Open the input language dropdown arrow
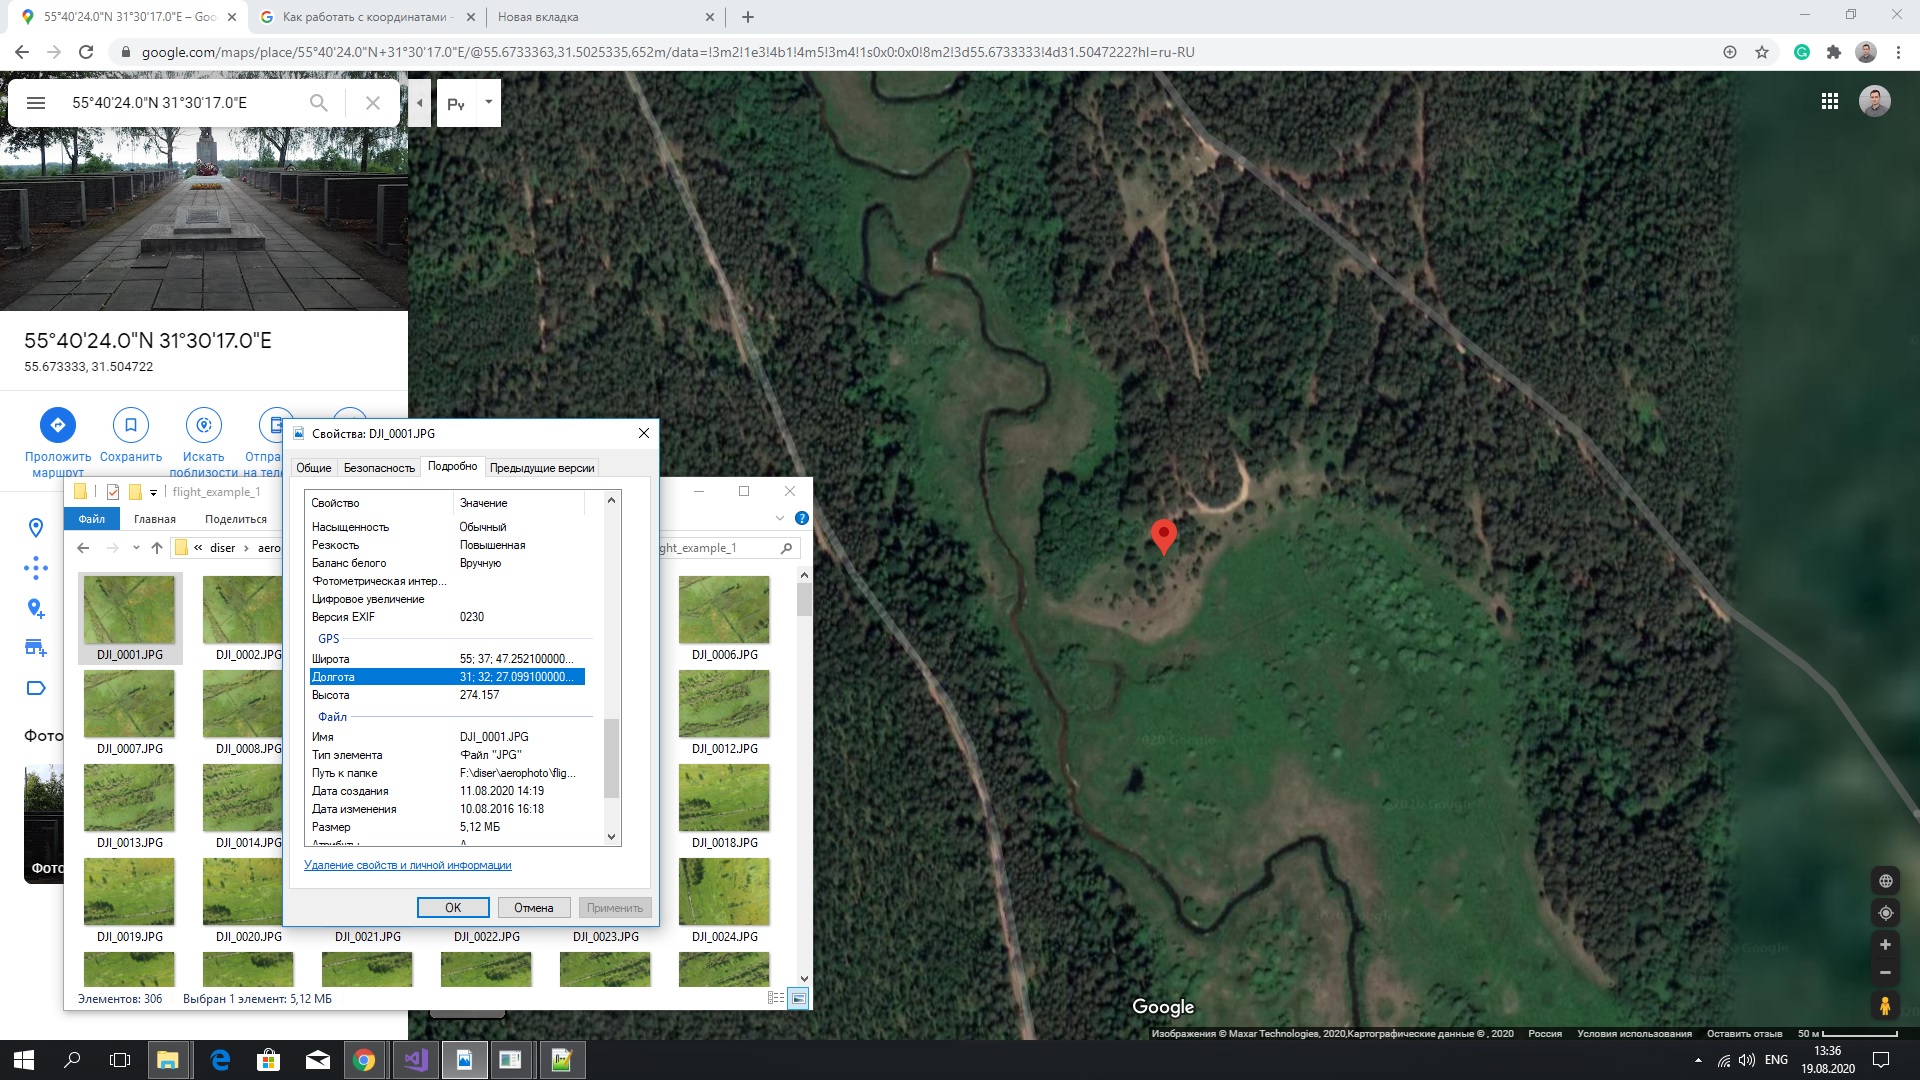 click(488, 102)
